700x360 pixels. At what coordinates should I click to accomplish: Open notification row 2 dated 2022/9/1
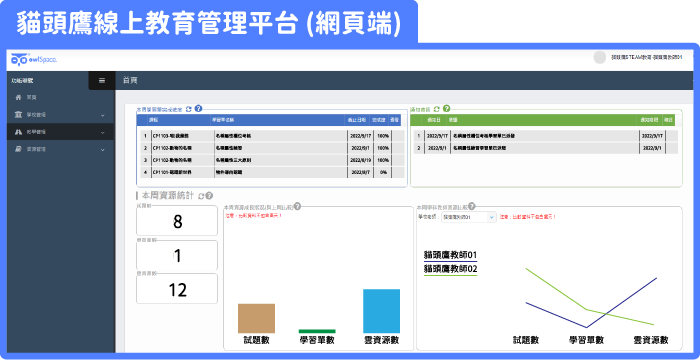click(x=546, y=148)
